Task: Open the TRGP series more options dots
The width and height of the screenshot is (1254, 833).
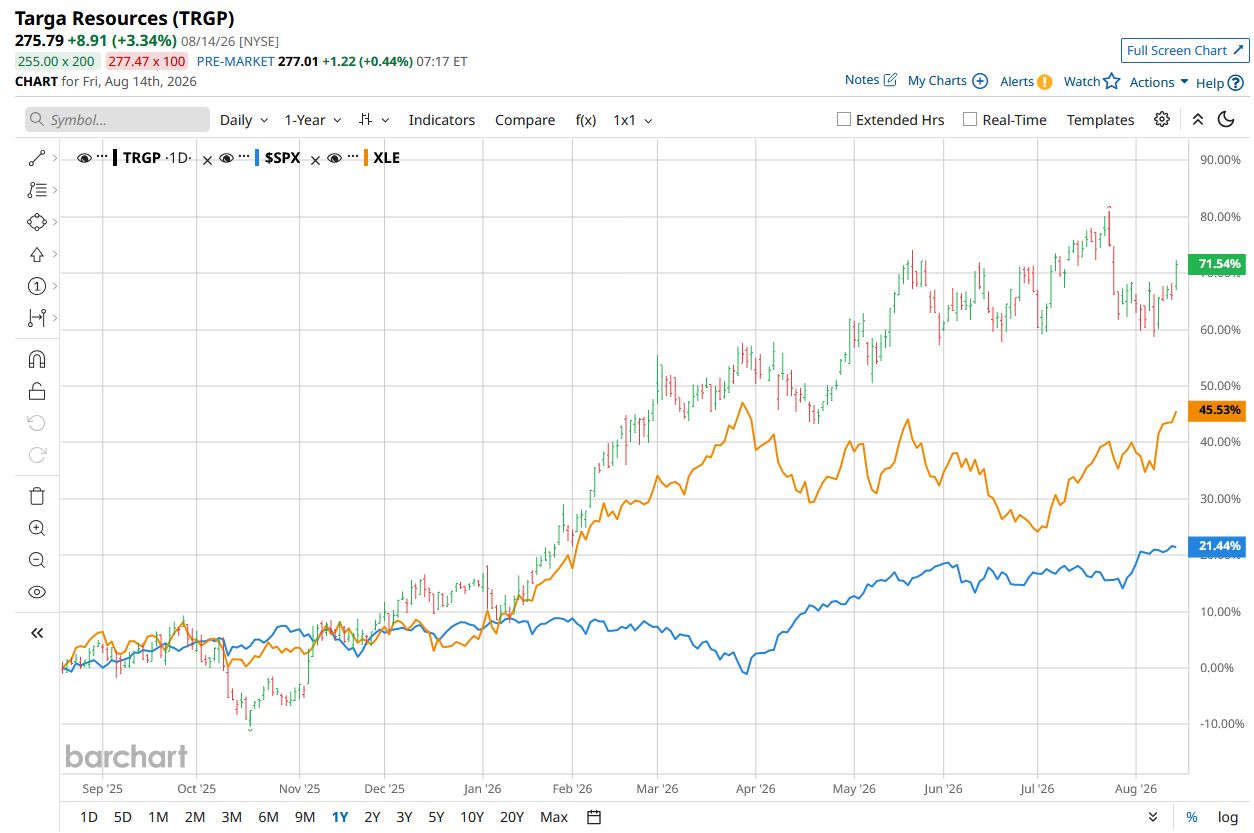Action: [102, 158]
